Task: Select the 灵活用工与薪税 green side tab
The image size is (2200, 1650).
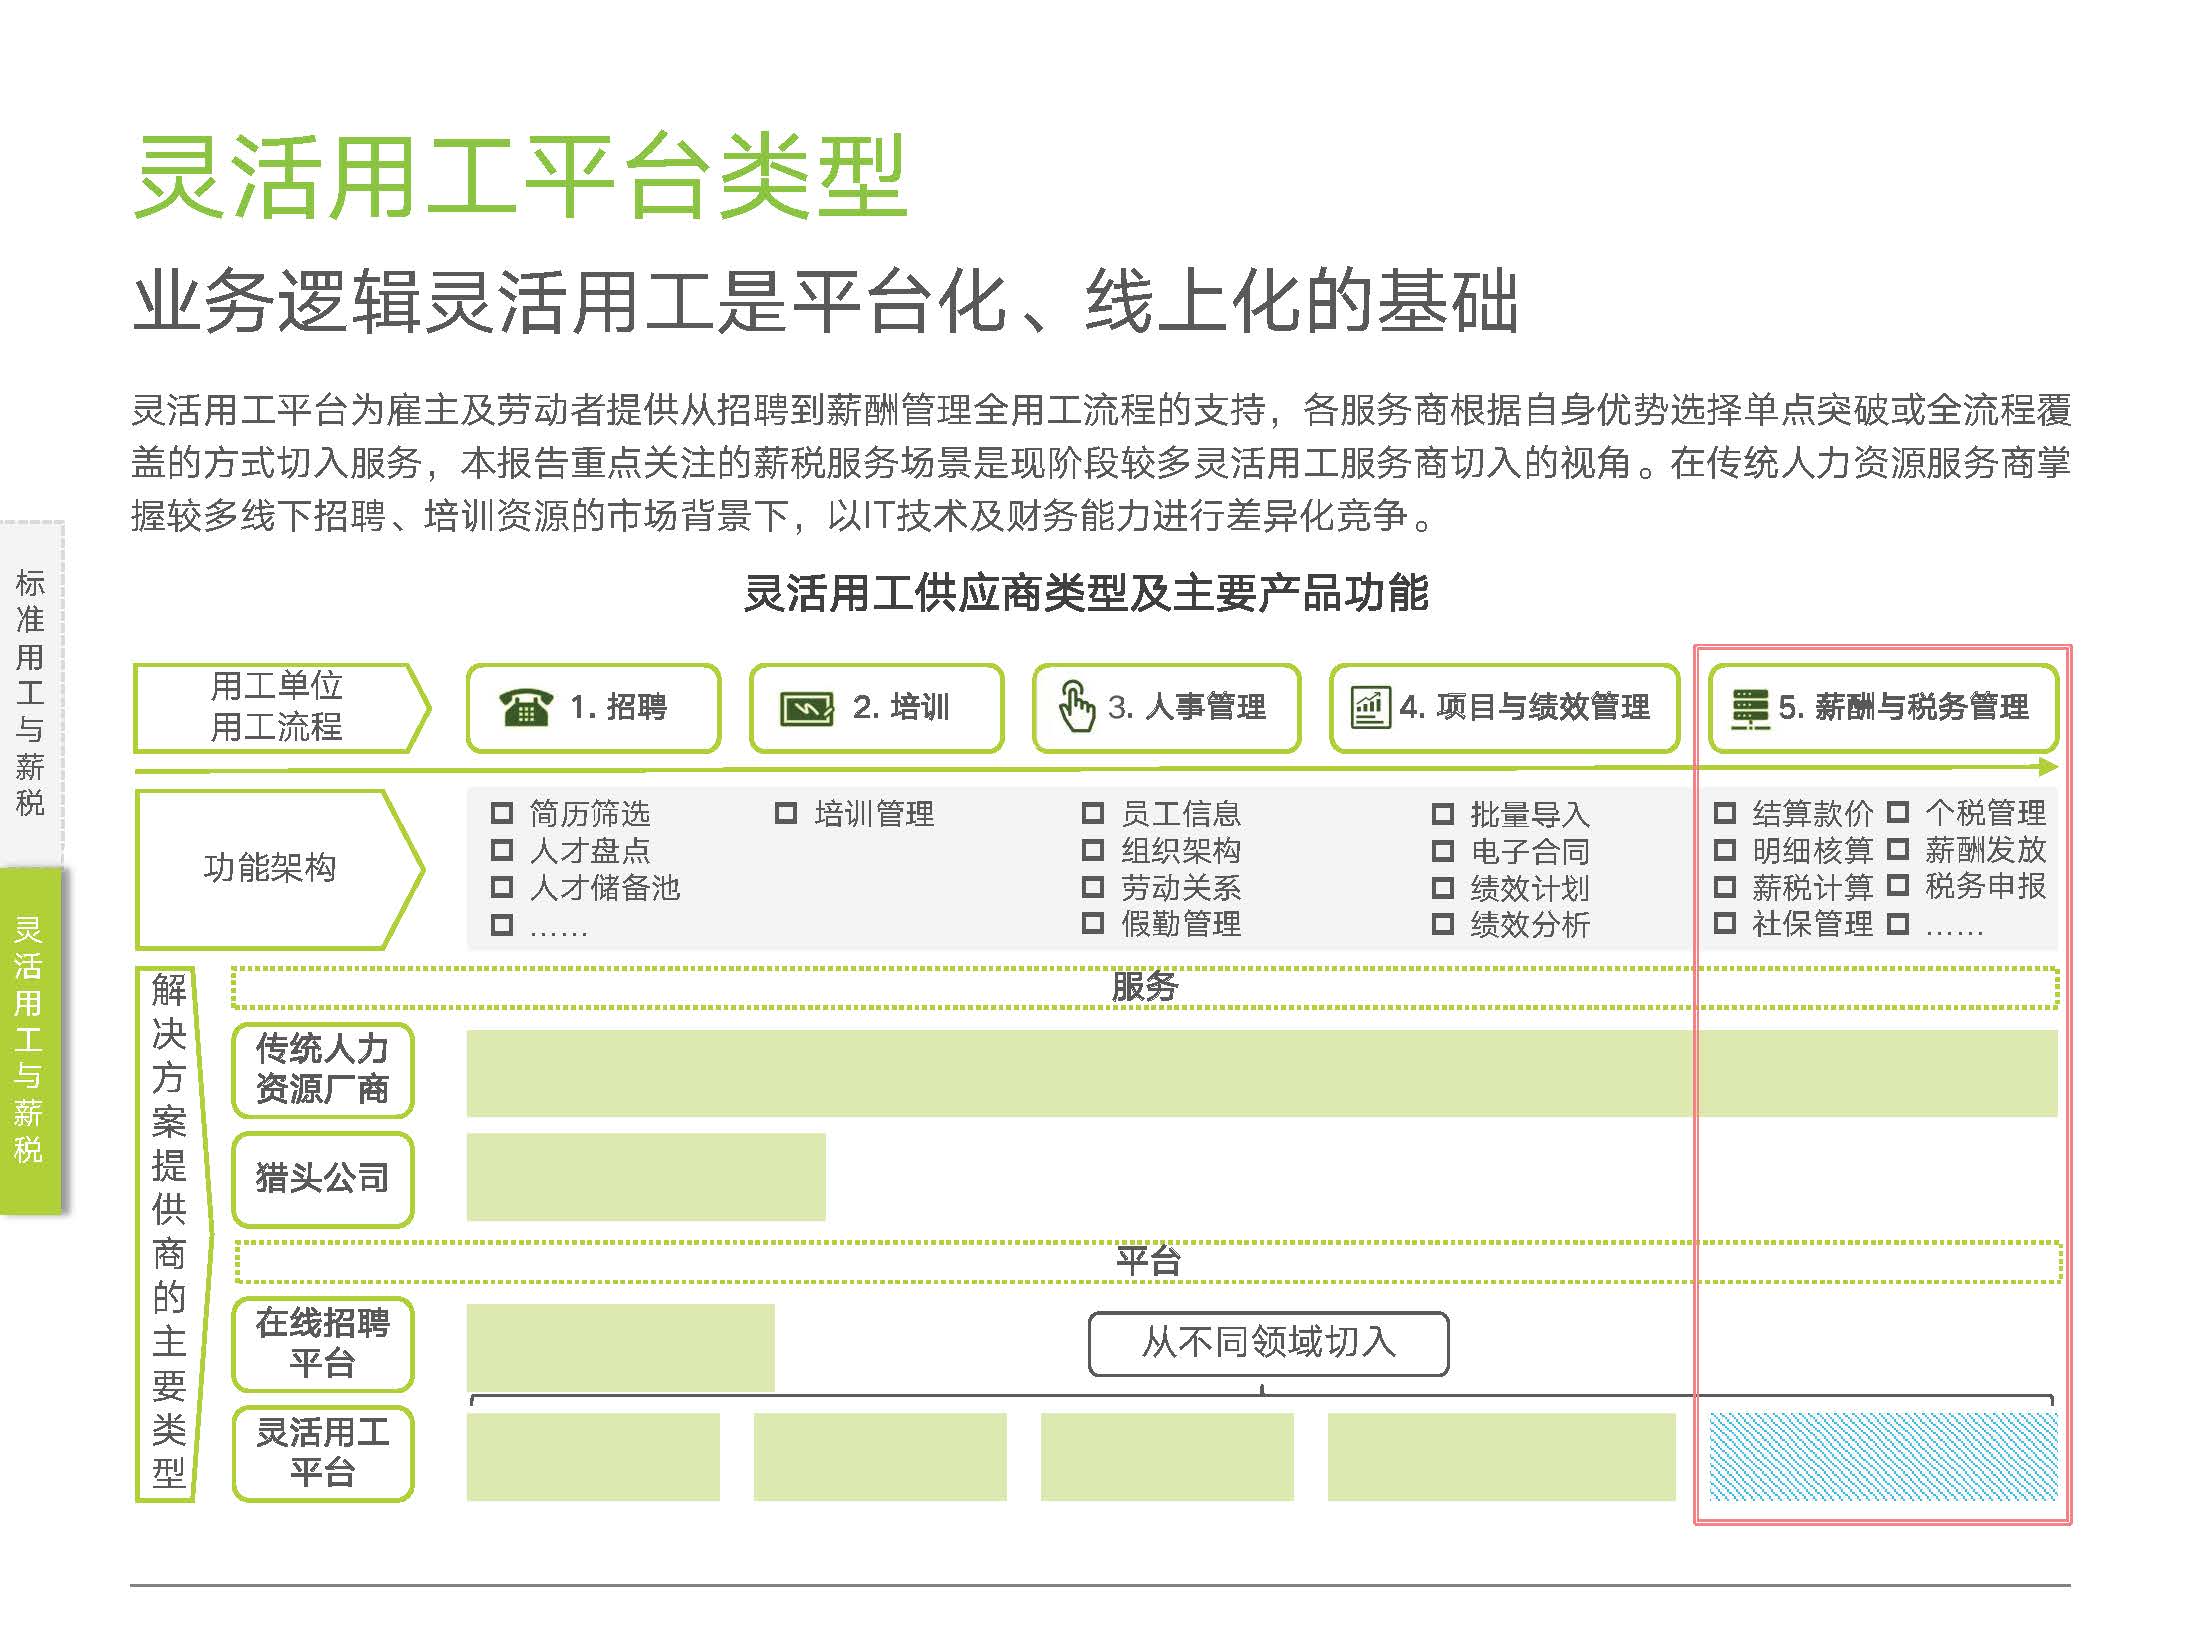Action: pos(30,1040)
